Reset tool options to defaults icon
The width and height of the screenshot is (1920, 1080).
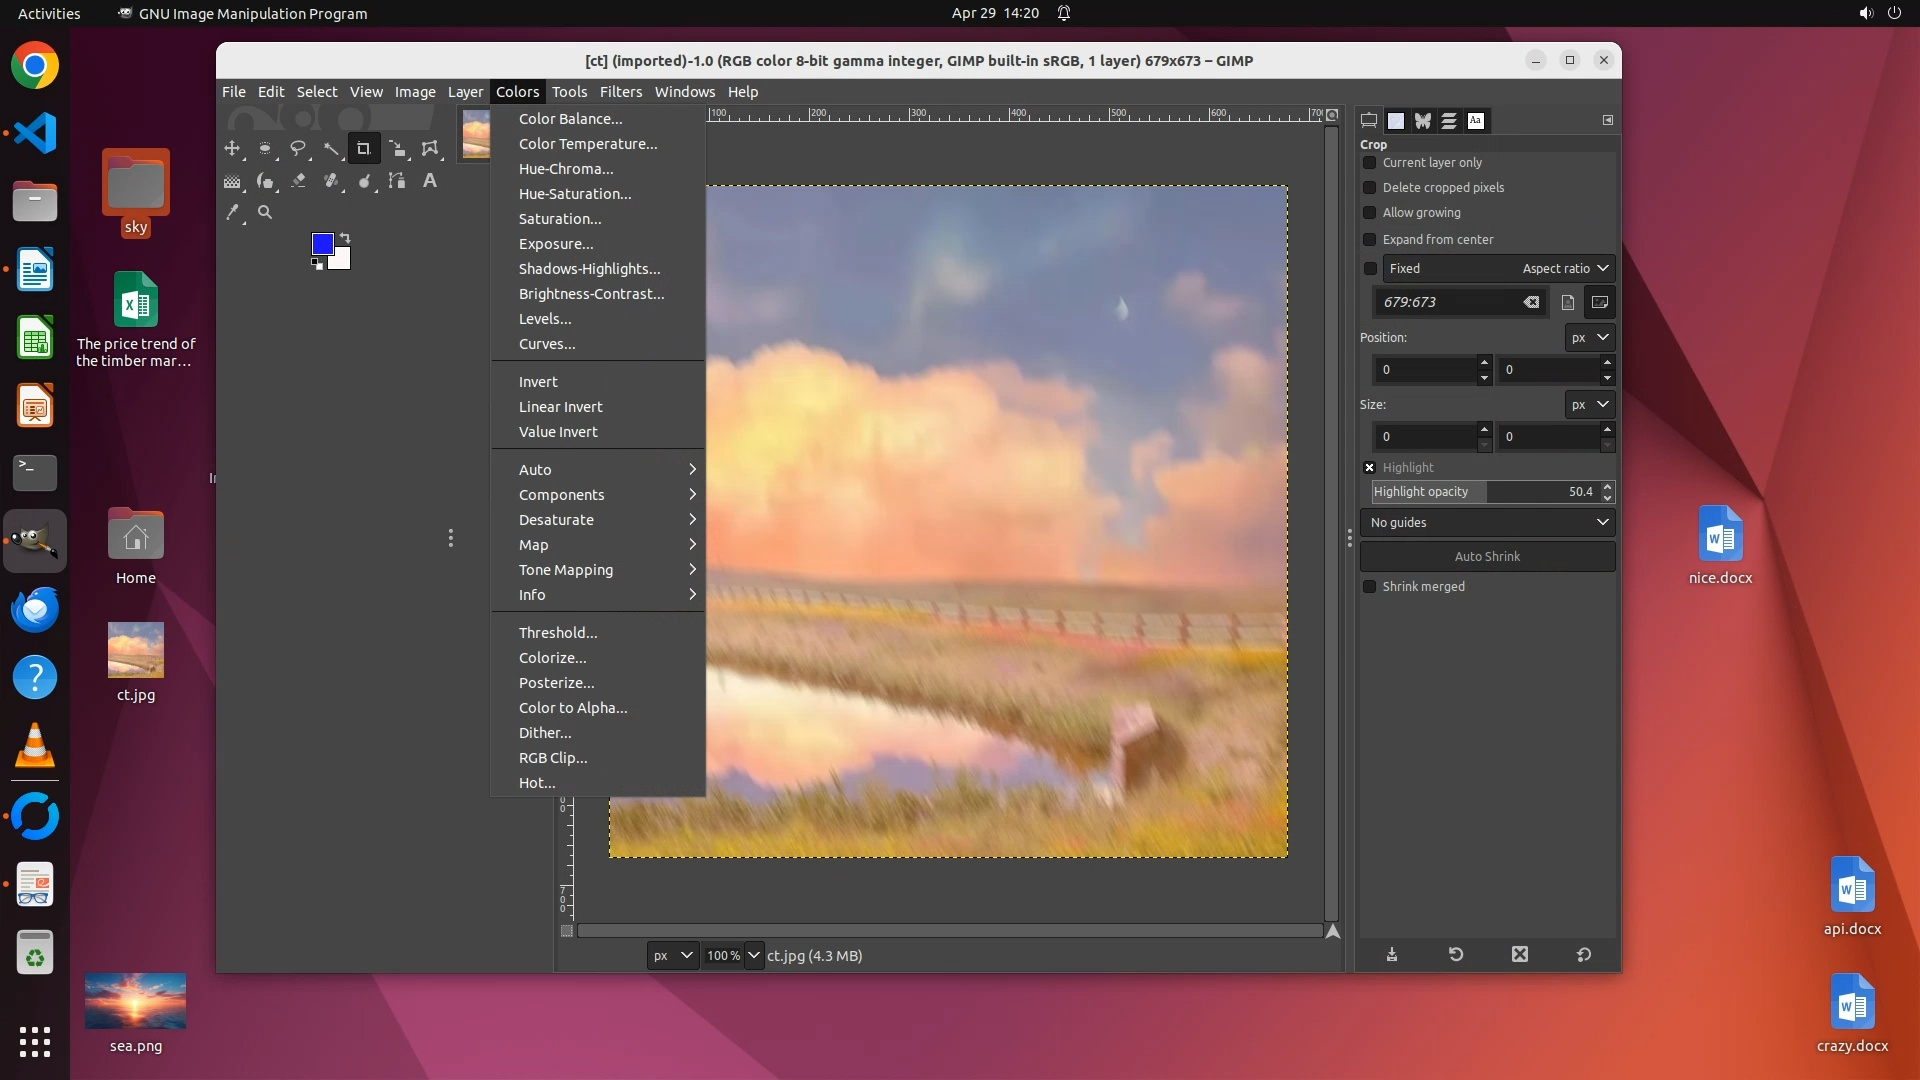coord(1584,955)
